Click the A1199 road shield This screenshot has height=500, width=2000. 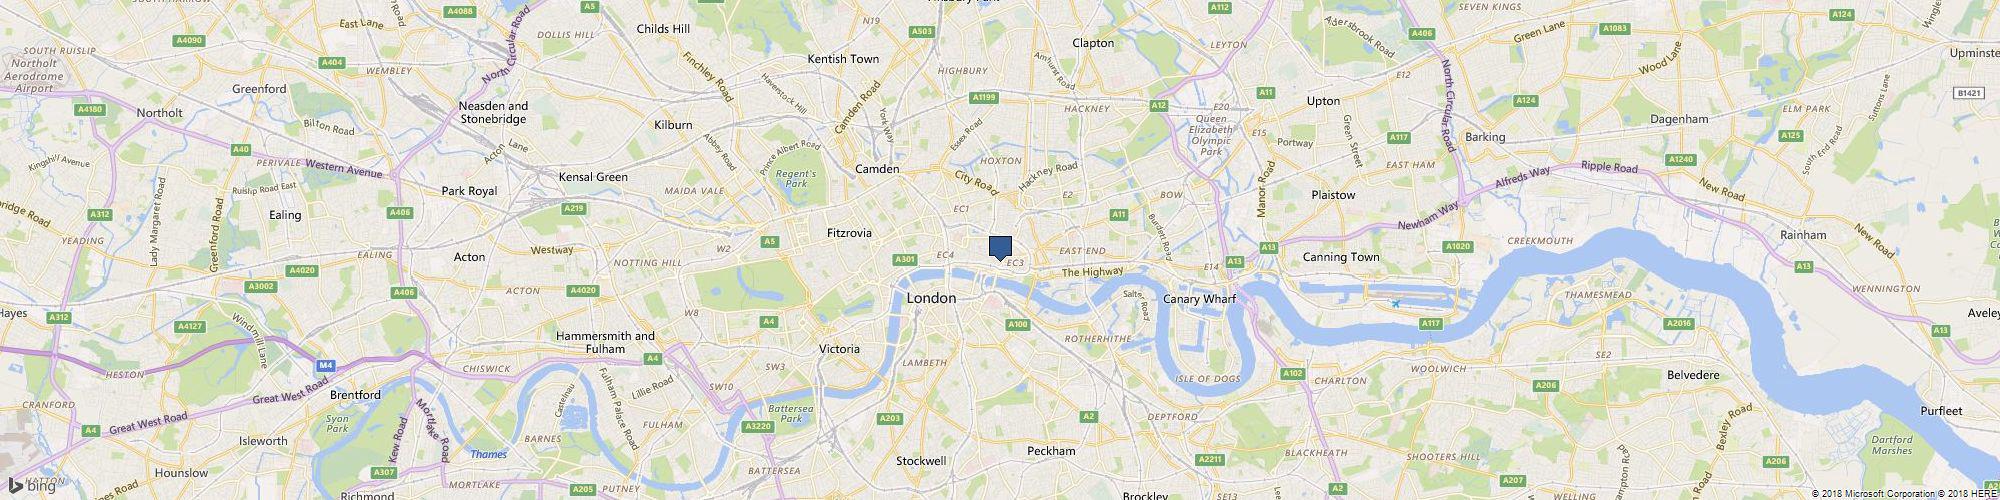(985, 97)
